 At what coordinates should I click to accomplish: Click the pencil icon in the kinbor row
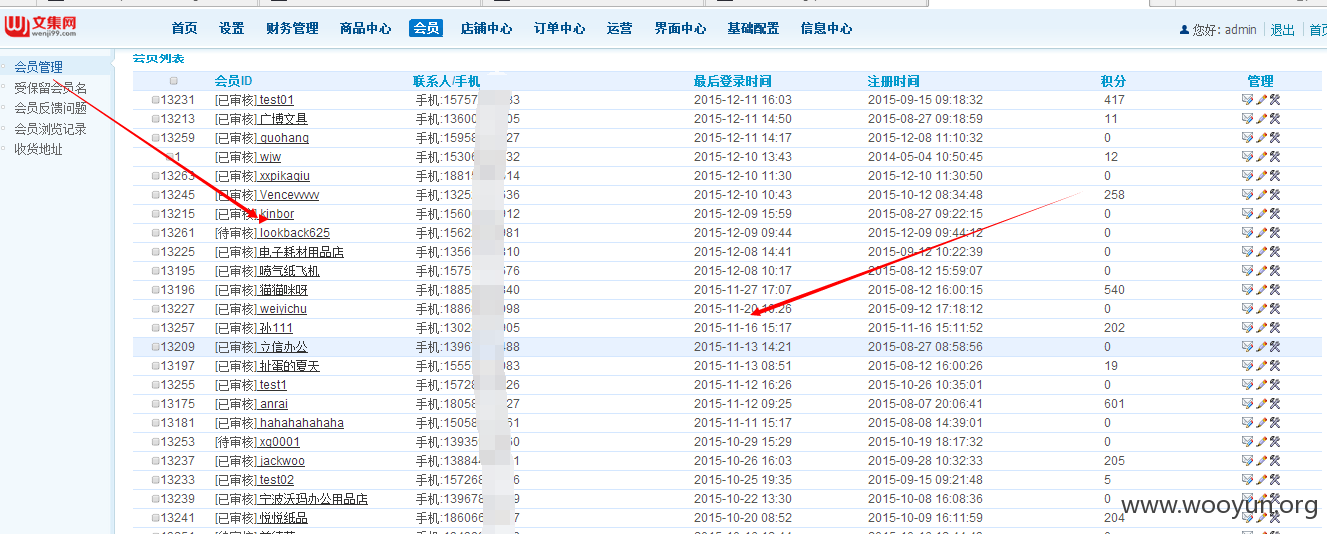tap(1261, 214)
